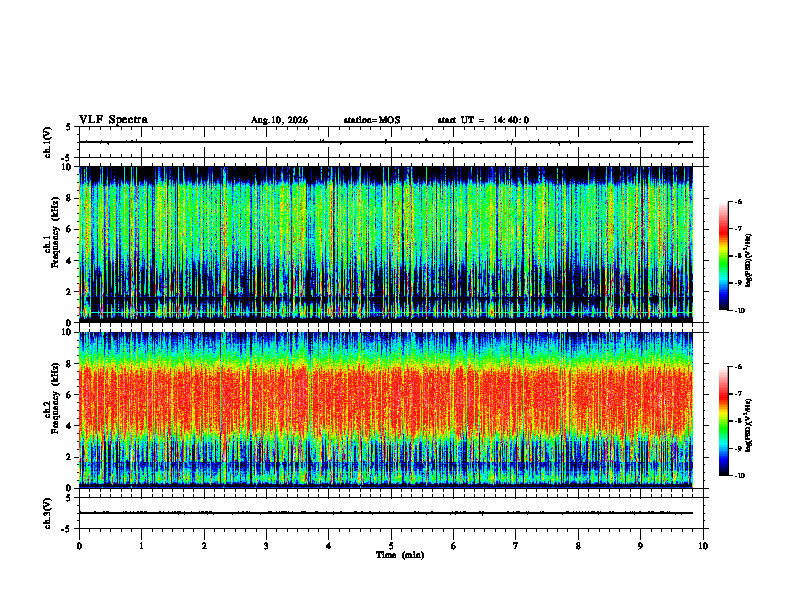Click the time axis tick label "9"
The width and height of the screenshot is (792, 612).
[640, 546]
